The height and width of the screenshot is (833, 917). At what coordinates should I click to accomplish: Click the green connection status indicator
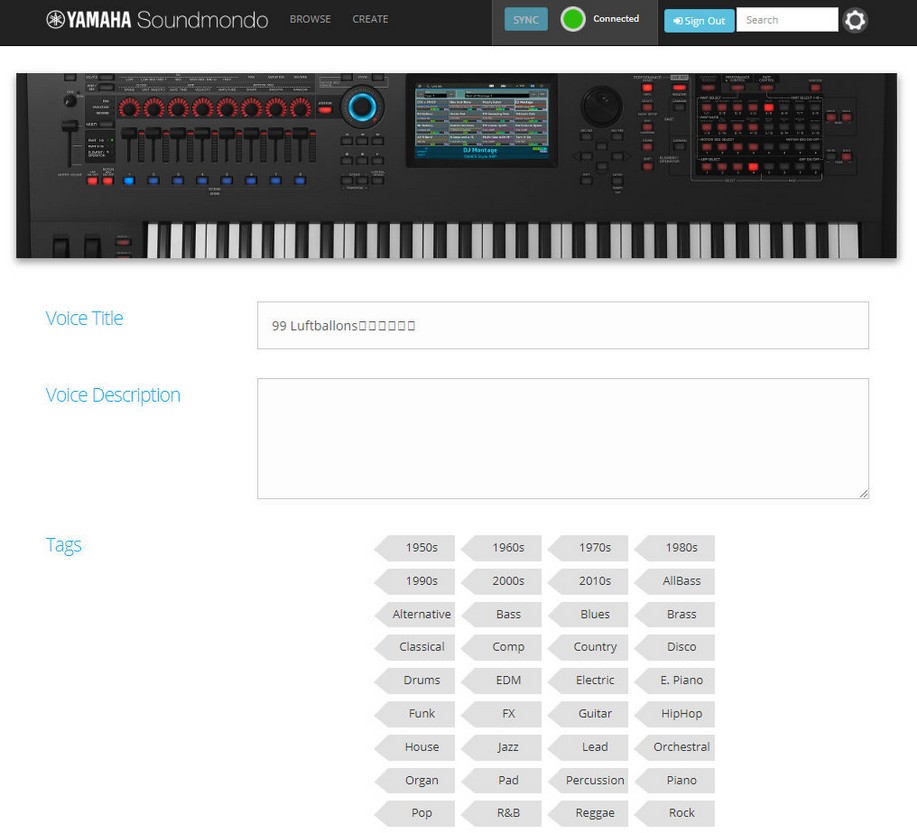tap(573, 19)
